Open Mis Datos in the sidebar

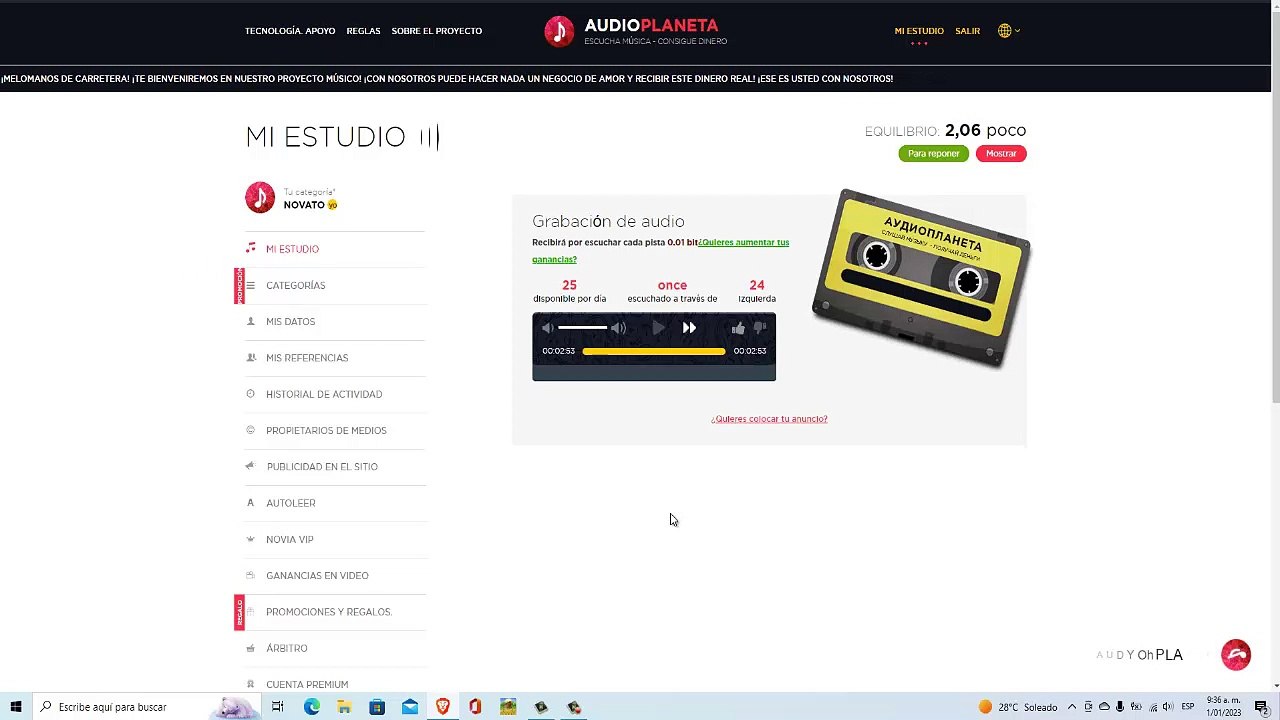tap(290, 322)
